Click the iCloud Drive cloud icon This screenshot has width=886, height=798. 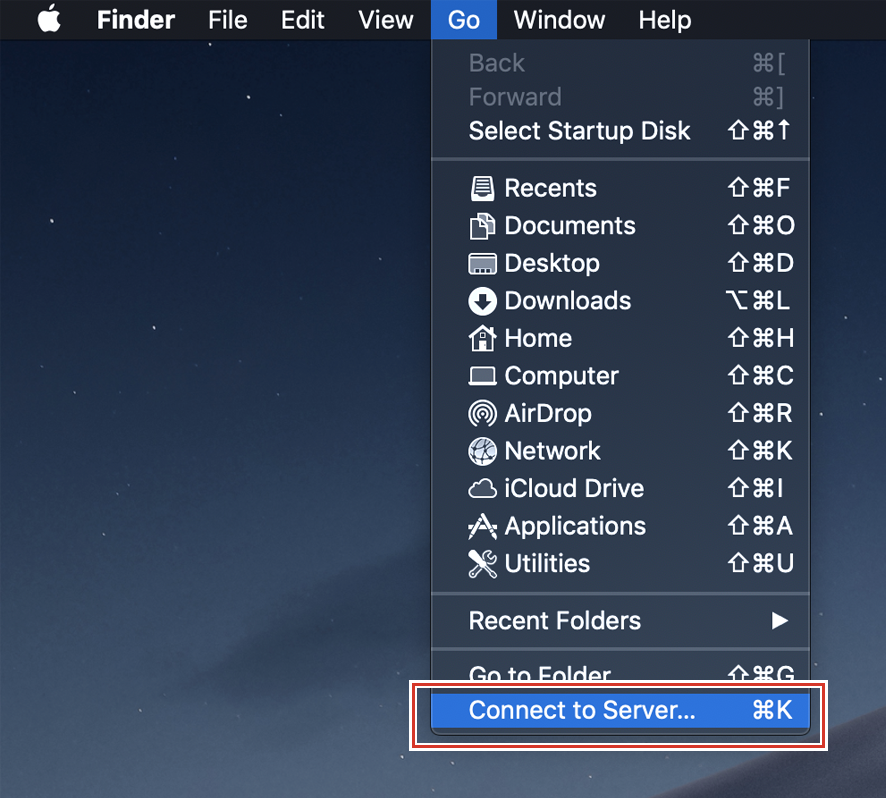click(x=481, y=488)
